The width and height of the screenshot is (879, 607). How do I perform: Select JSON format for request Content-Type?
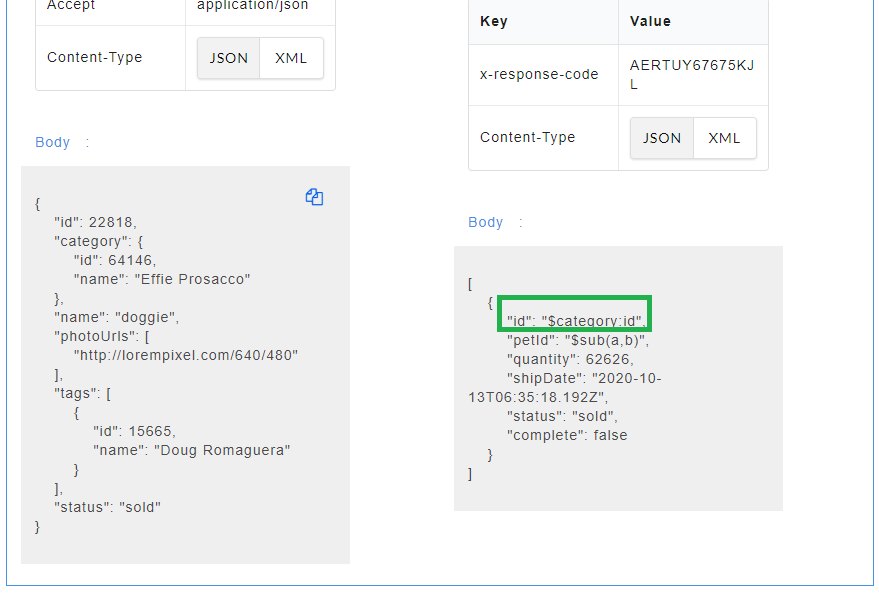click(x=228, y=58)
